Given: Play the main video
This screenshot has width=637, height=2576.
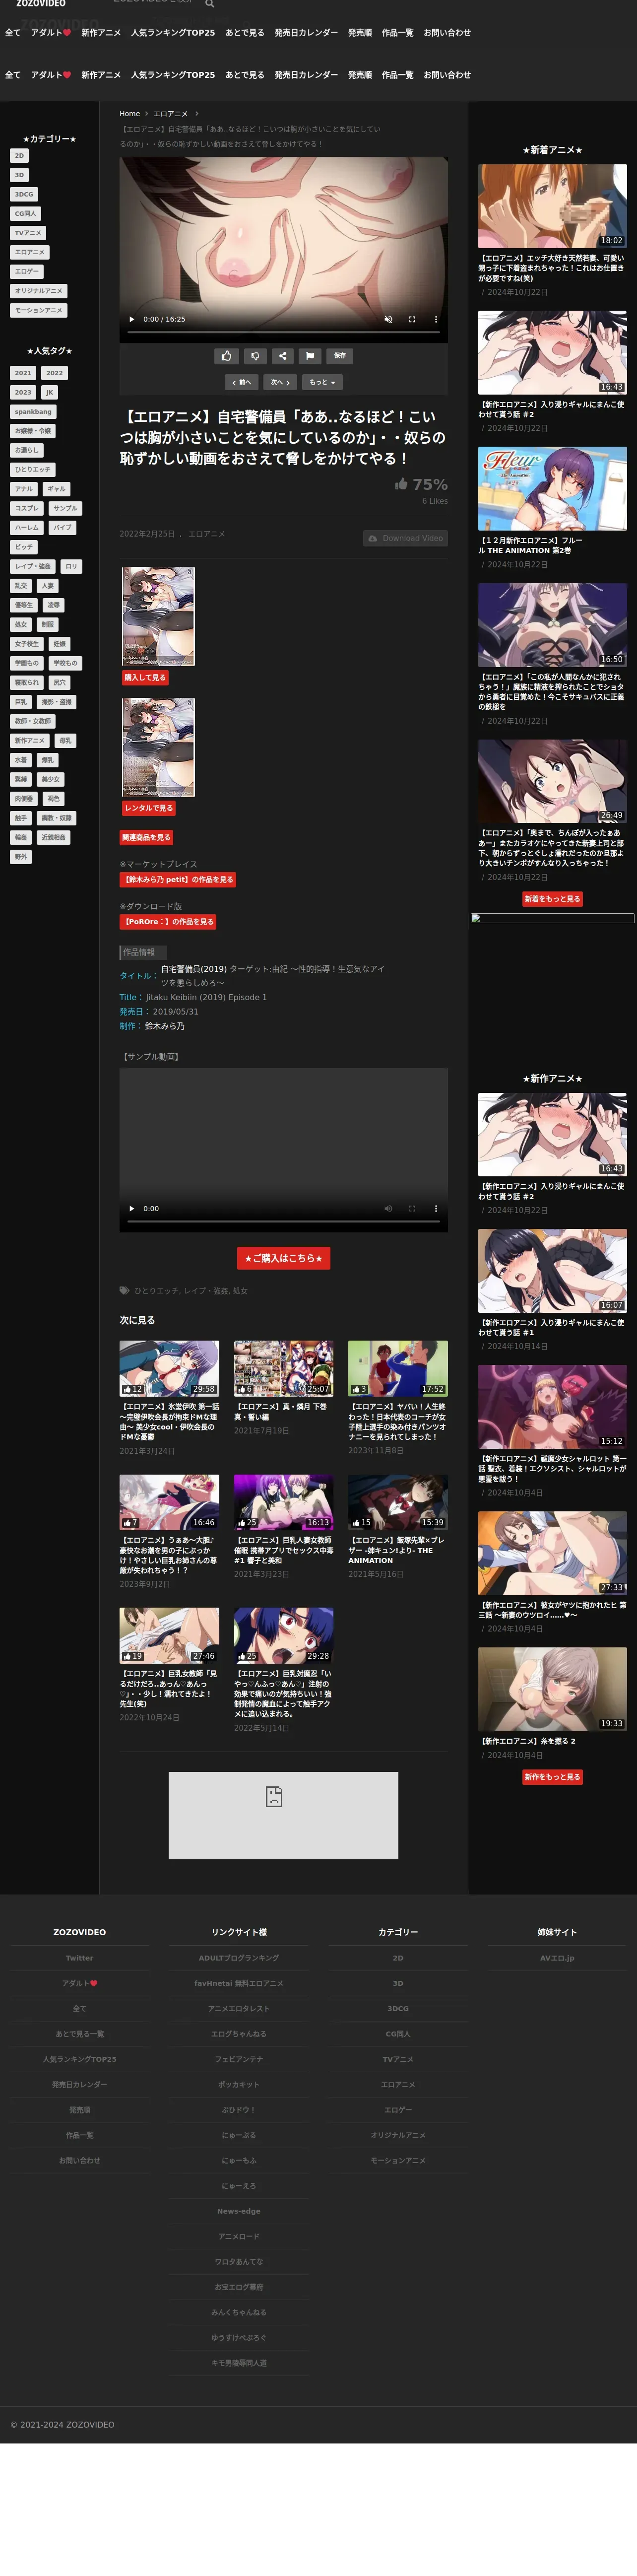Looking at the screenshot, I should pyautogui.click(x=132, y=319).
